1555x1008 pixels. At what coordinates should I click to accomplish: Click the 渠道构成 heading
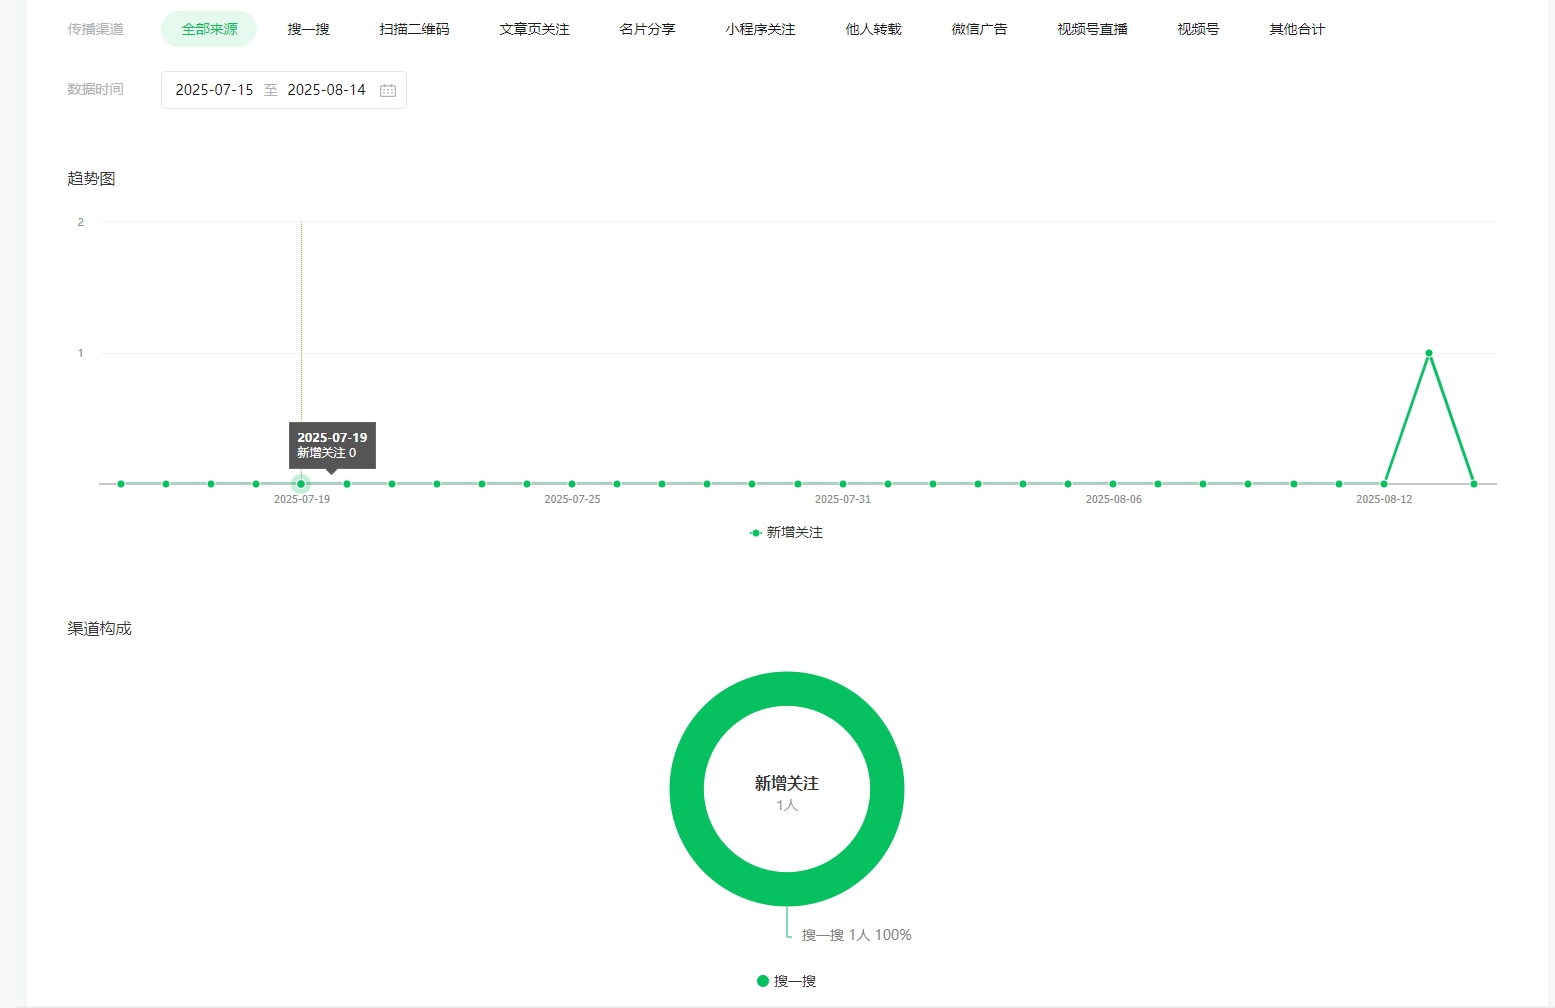[x=99, y=628]
